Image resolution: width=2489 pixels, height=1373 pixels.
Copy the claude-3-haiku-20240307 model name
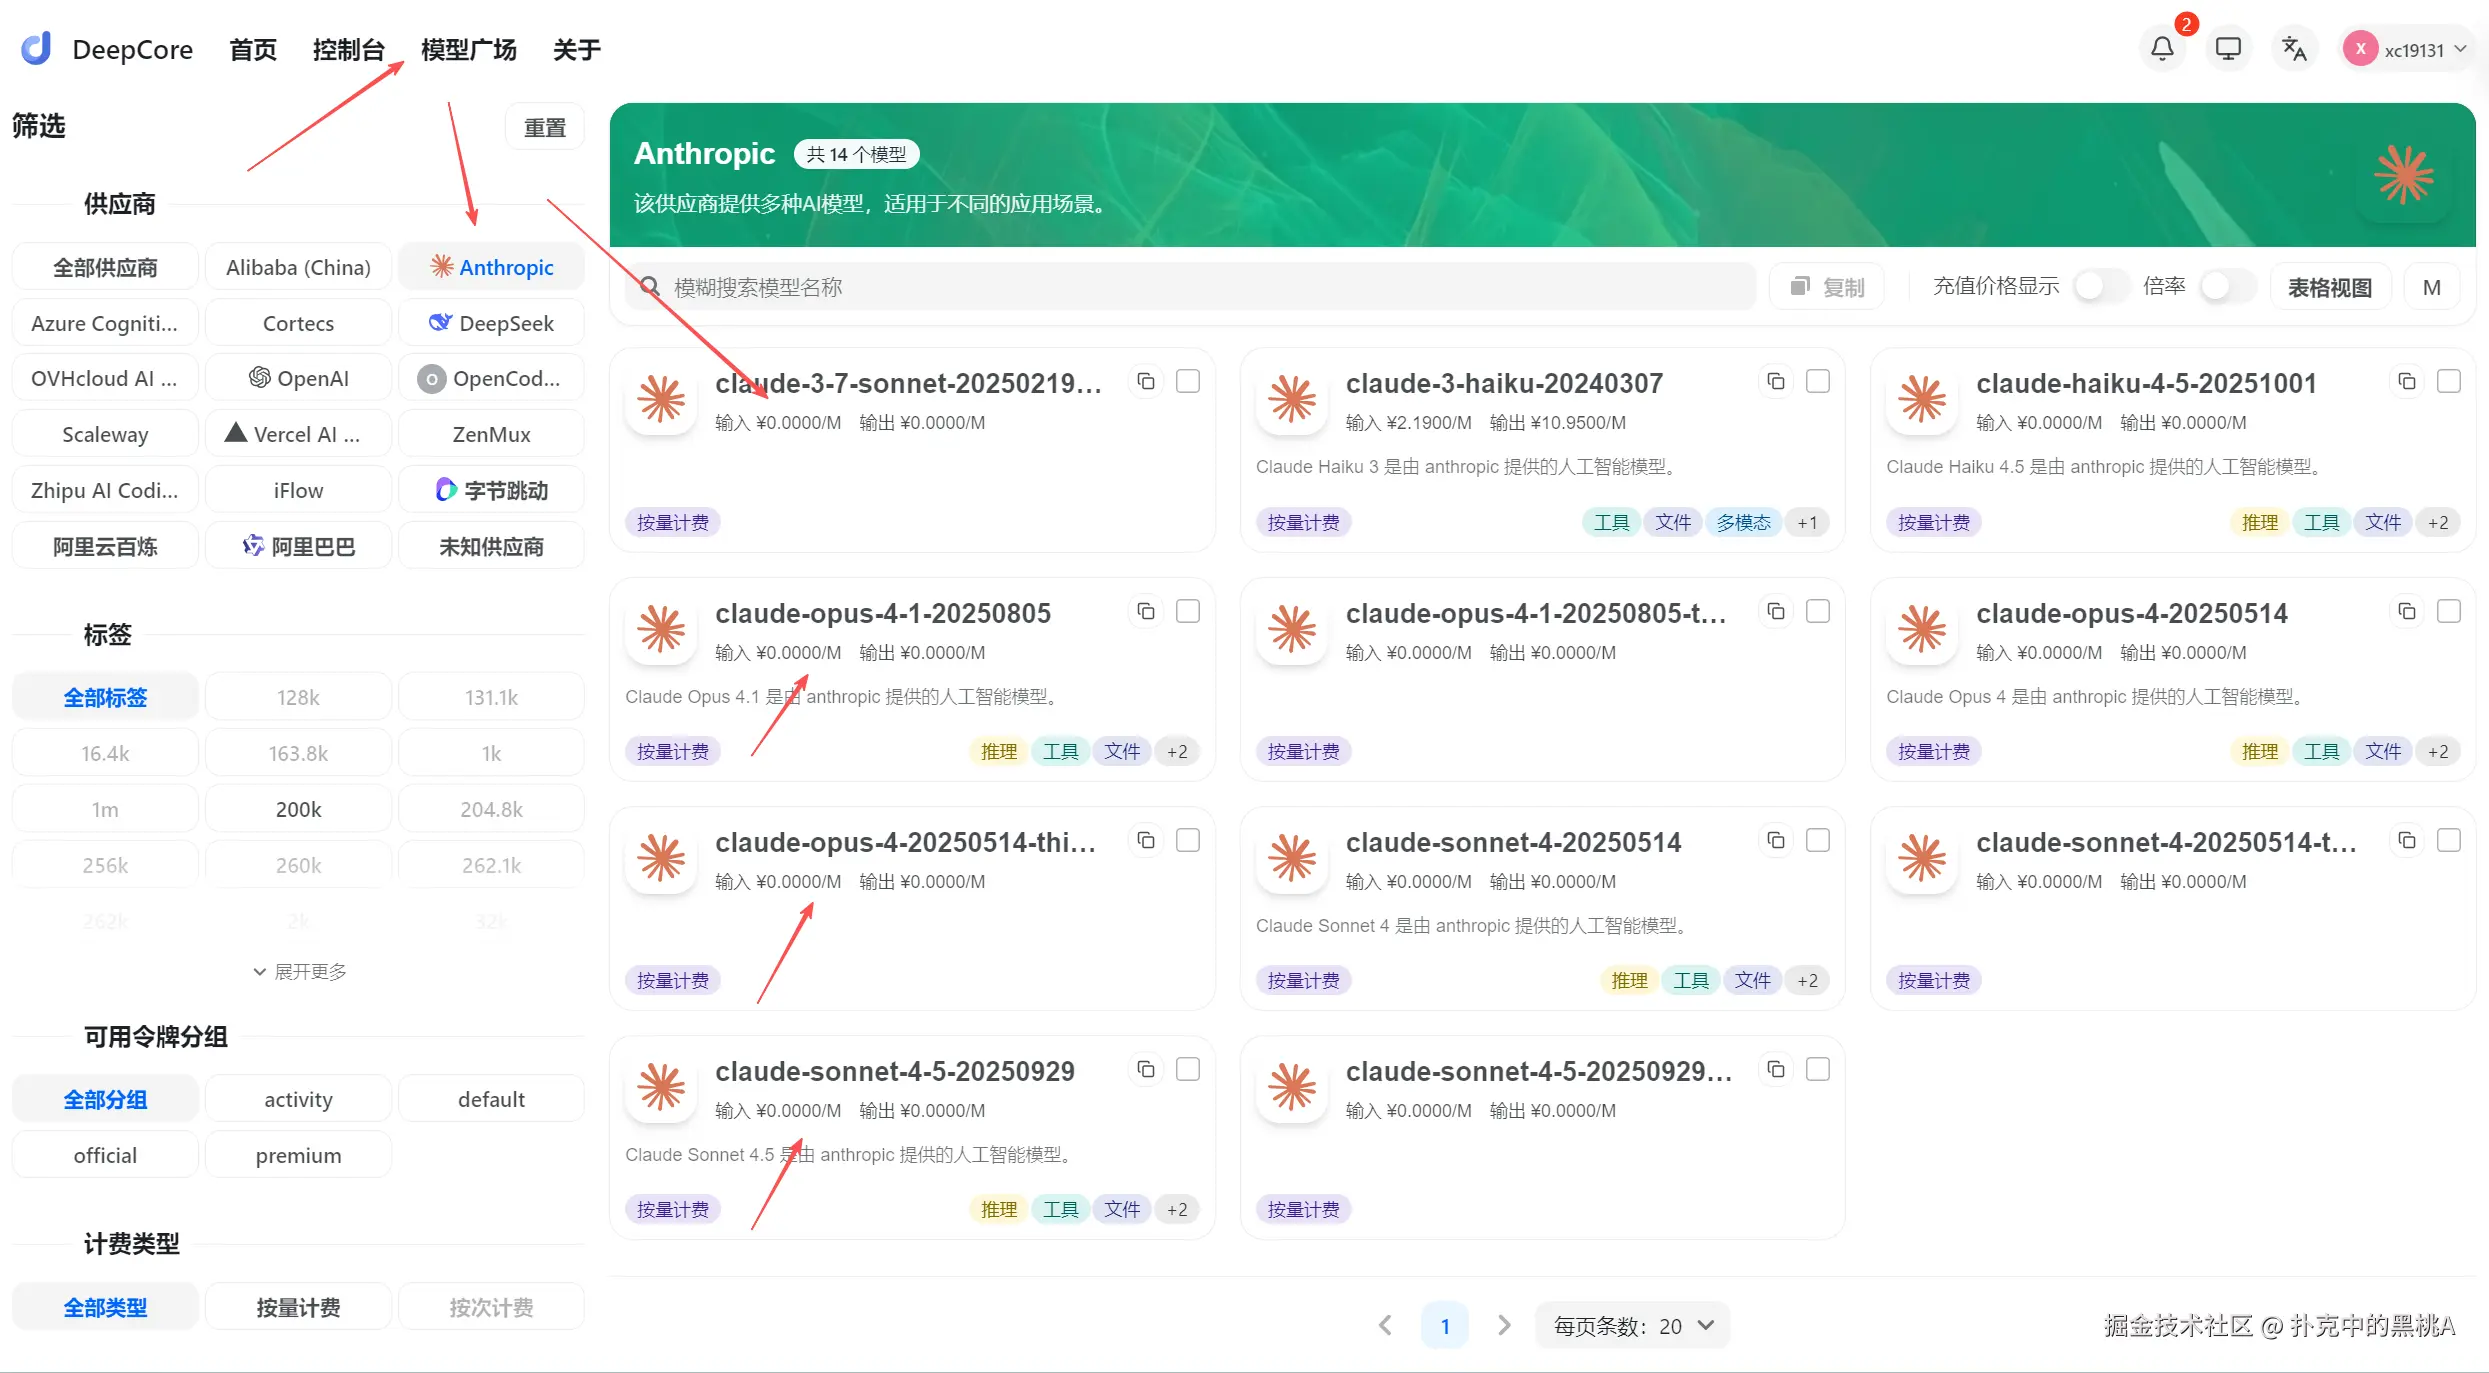[x=1776, y=382]
